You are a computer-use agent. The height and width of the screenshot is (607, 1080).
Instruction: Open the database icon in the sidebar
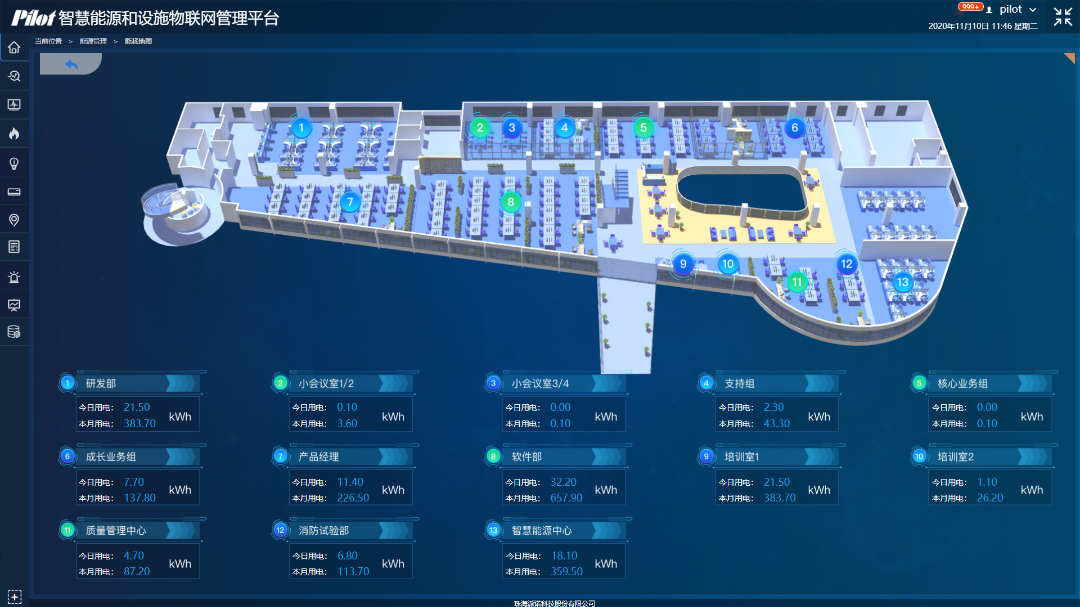pos(14,332)
